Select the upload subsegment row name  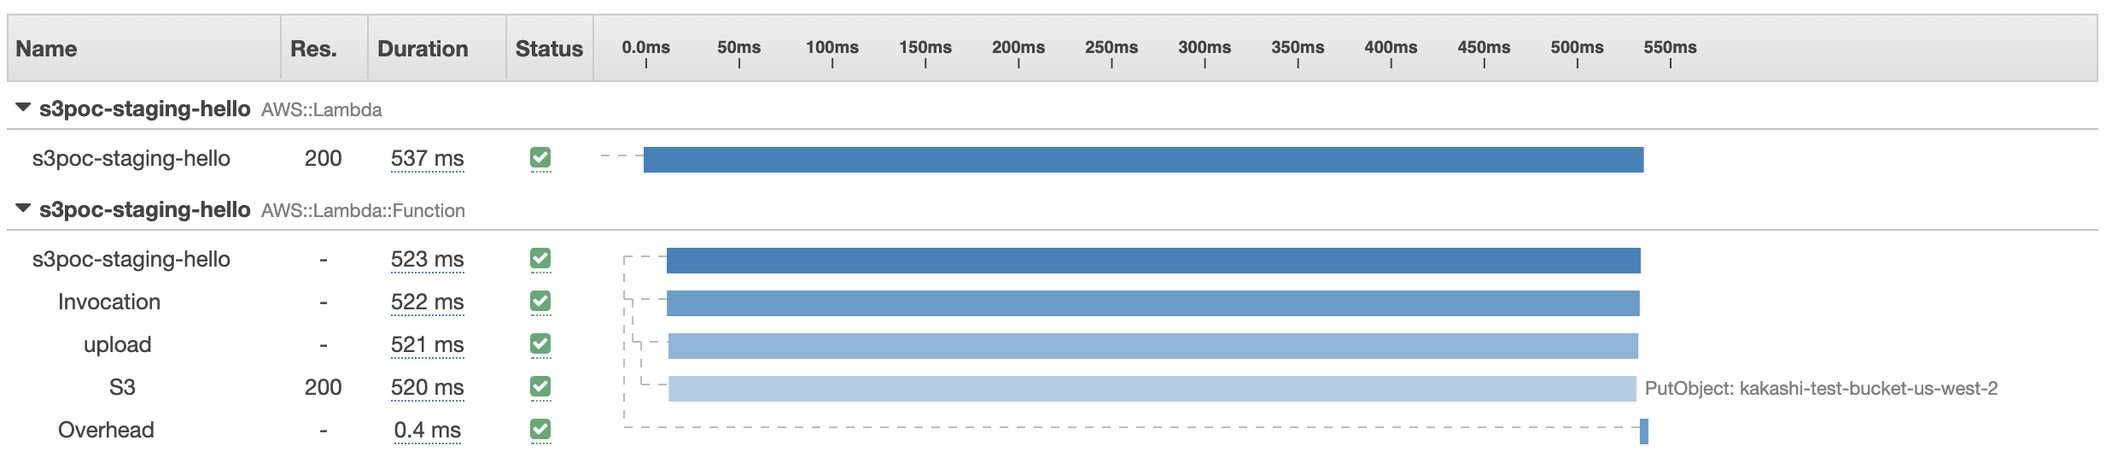pos(117,344)
